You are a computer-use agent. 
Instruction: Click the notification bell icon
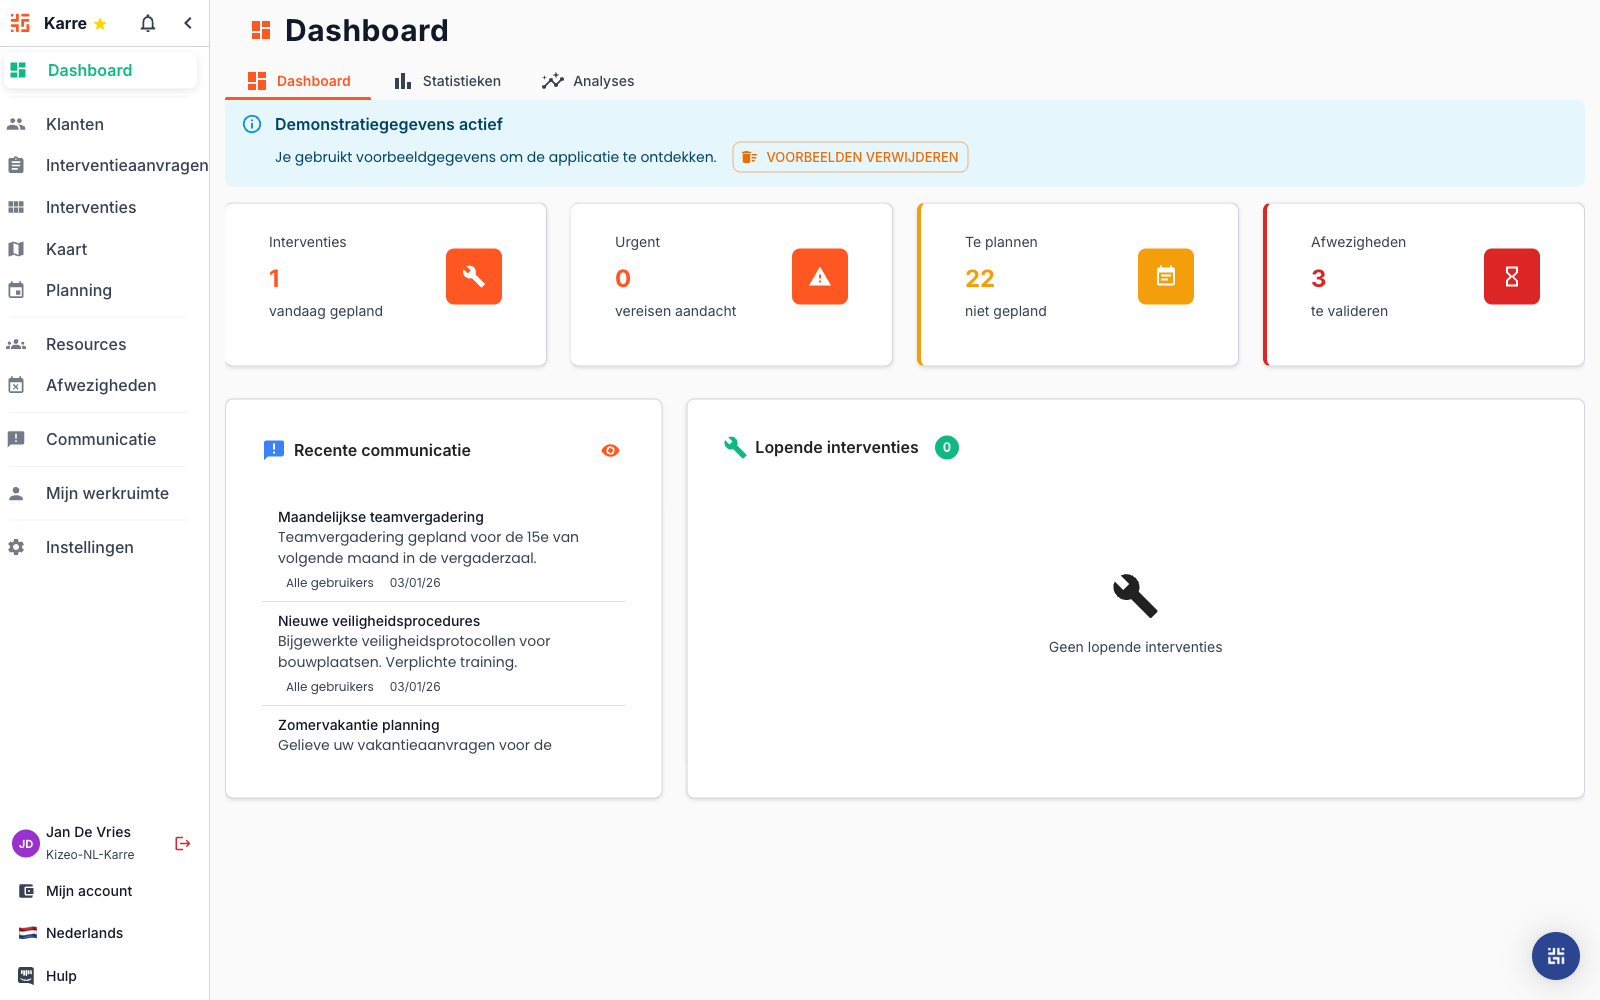[x=146, y=22]
